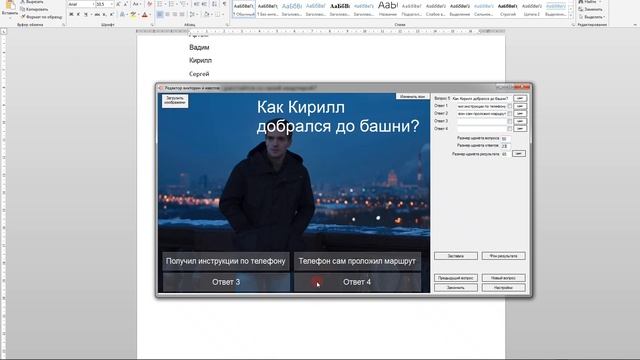Align text left in Word ribbon
640x360 pixels.
pos(160,14)
